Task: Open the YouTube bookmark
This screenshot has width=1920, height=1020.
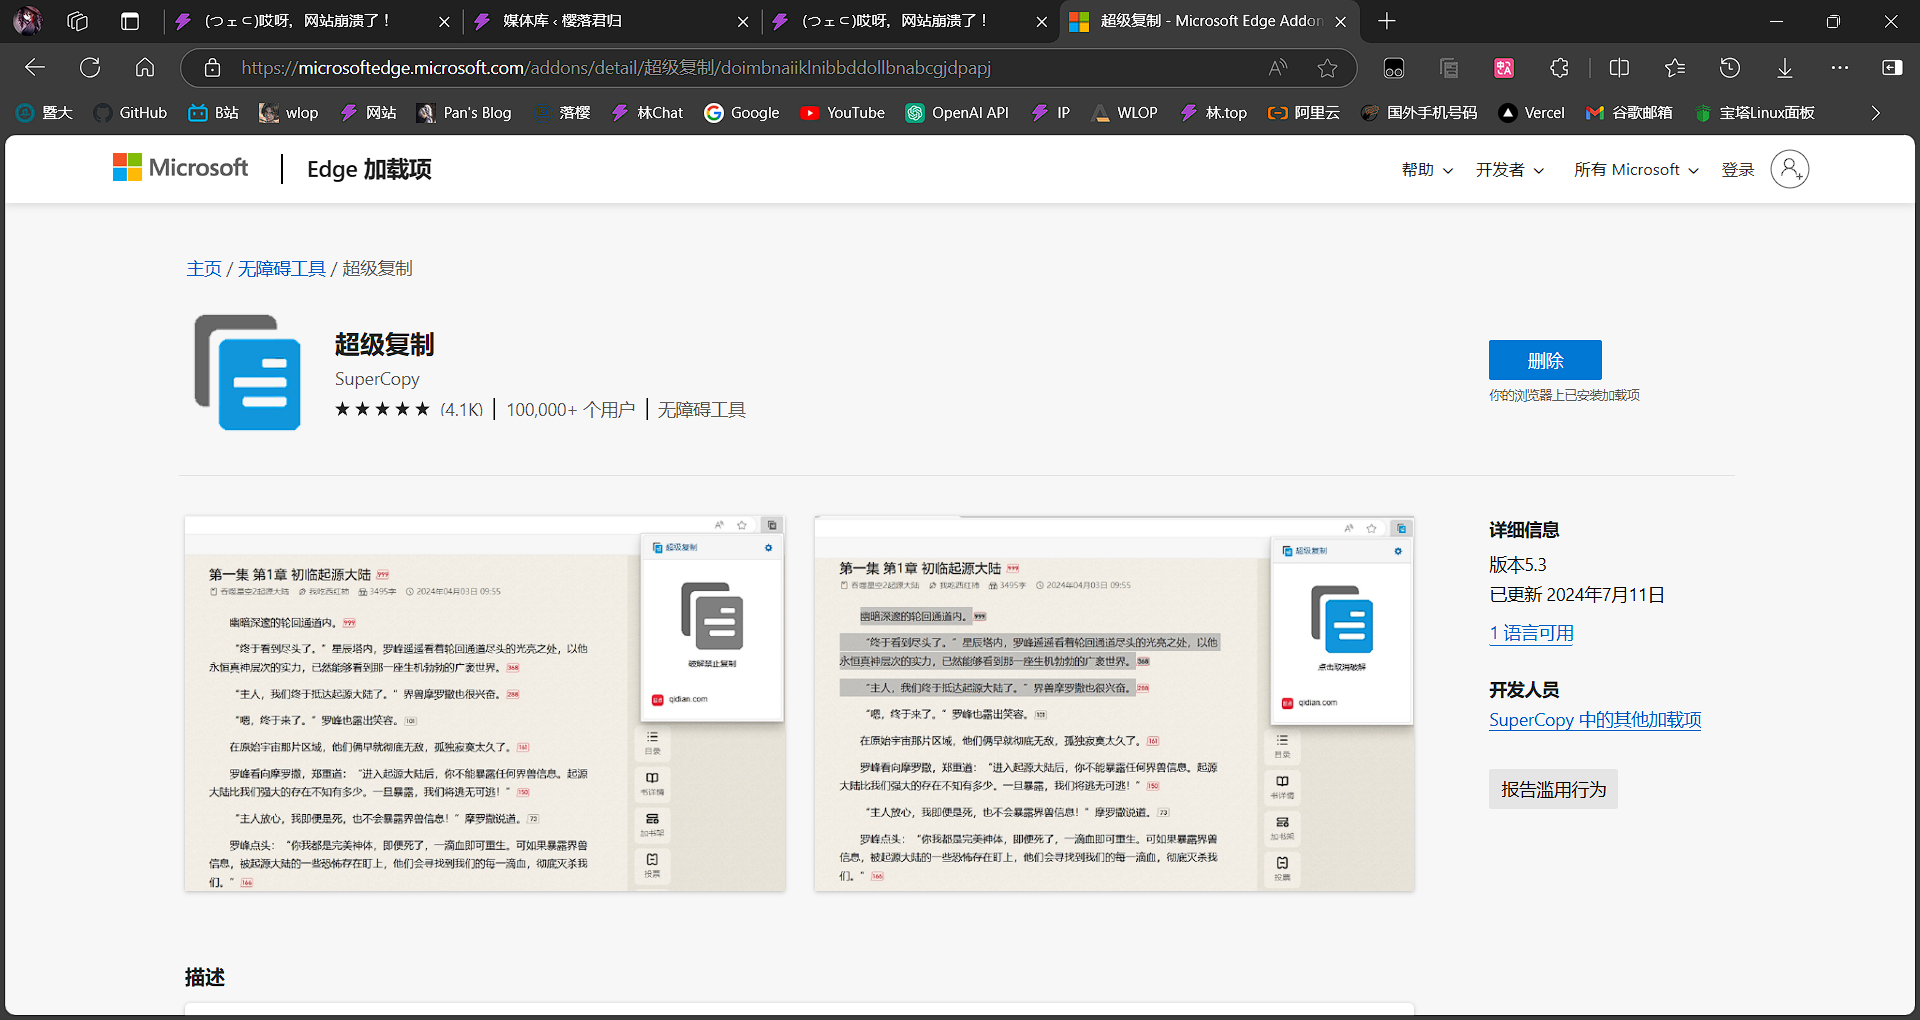Action: 843,113
